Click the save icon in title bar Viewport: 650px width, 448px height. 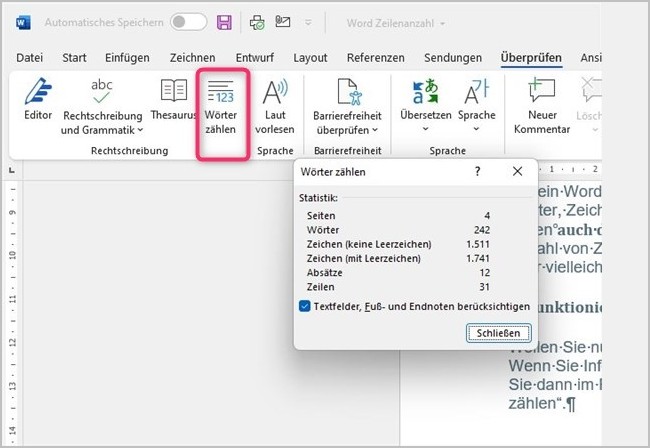[224, 22]
